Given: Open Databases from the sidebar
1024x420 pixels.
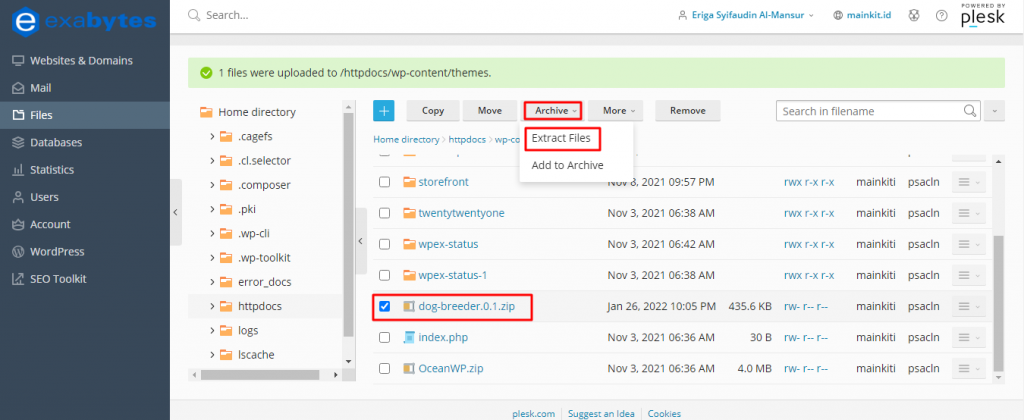Looking at the screenshot, I should pos(56,143).
